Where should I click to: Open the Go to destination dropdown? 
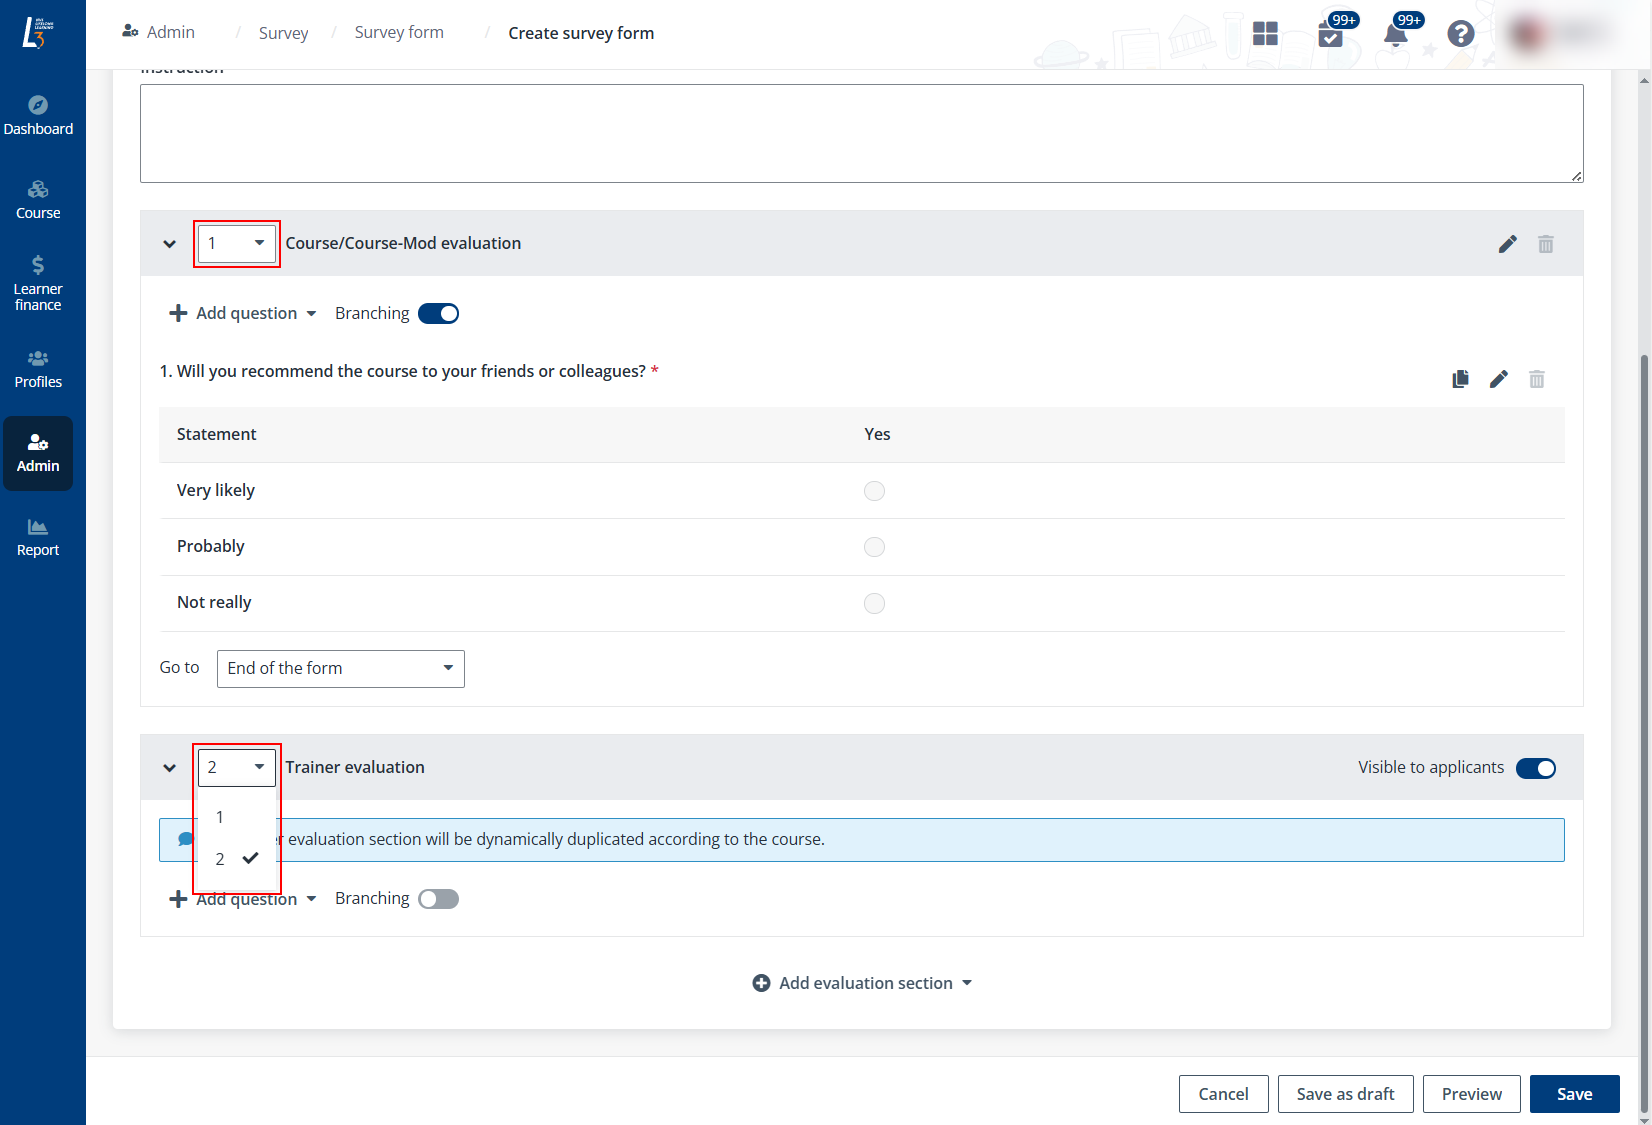click(340, 668)
